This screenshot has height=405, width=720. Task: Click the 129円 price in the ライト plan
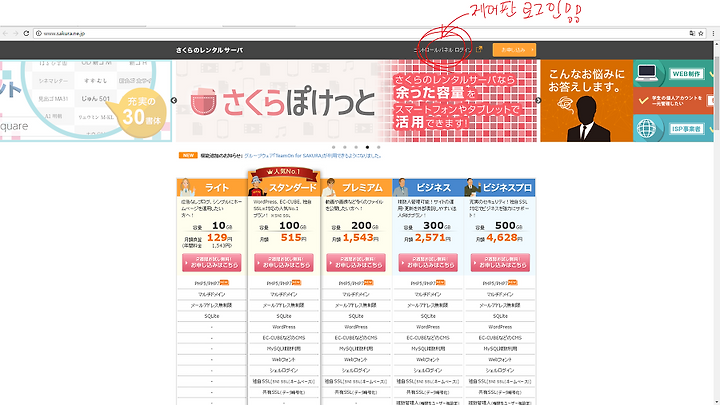(219, 238)
